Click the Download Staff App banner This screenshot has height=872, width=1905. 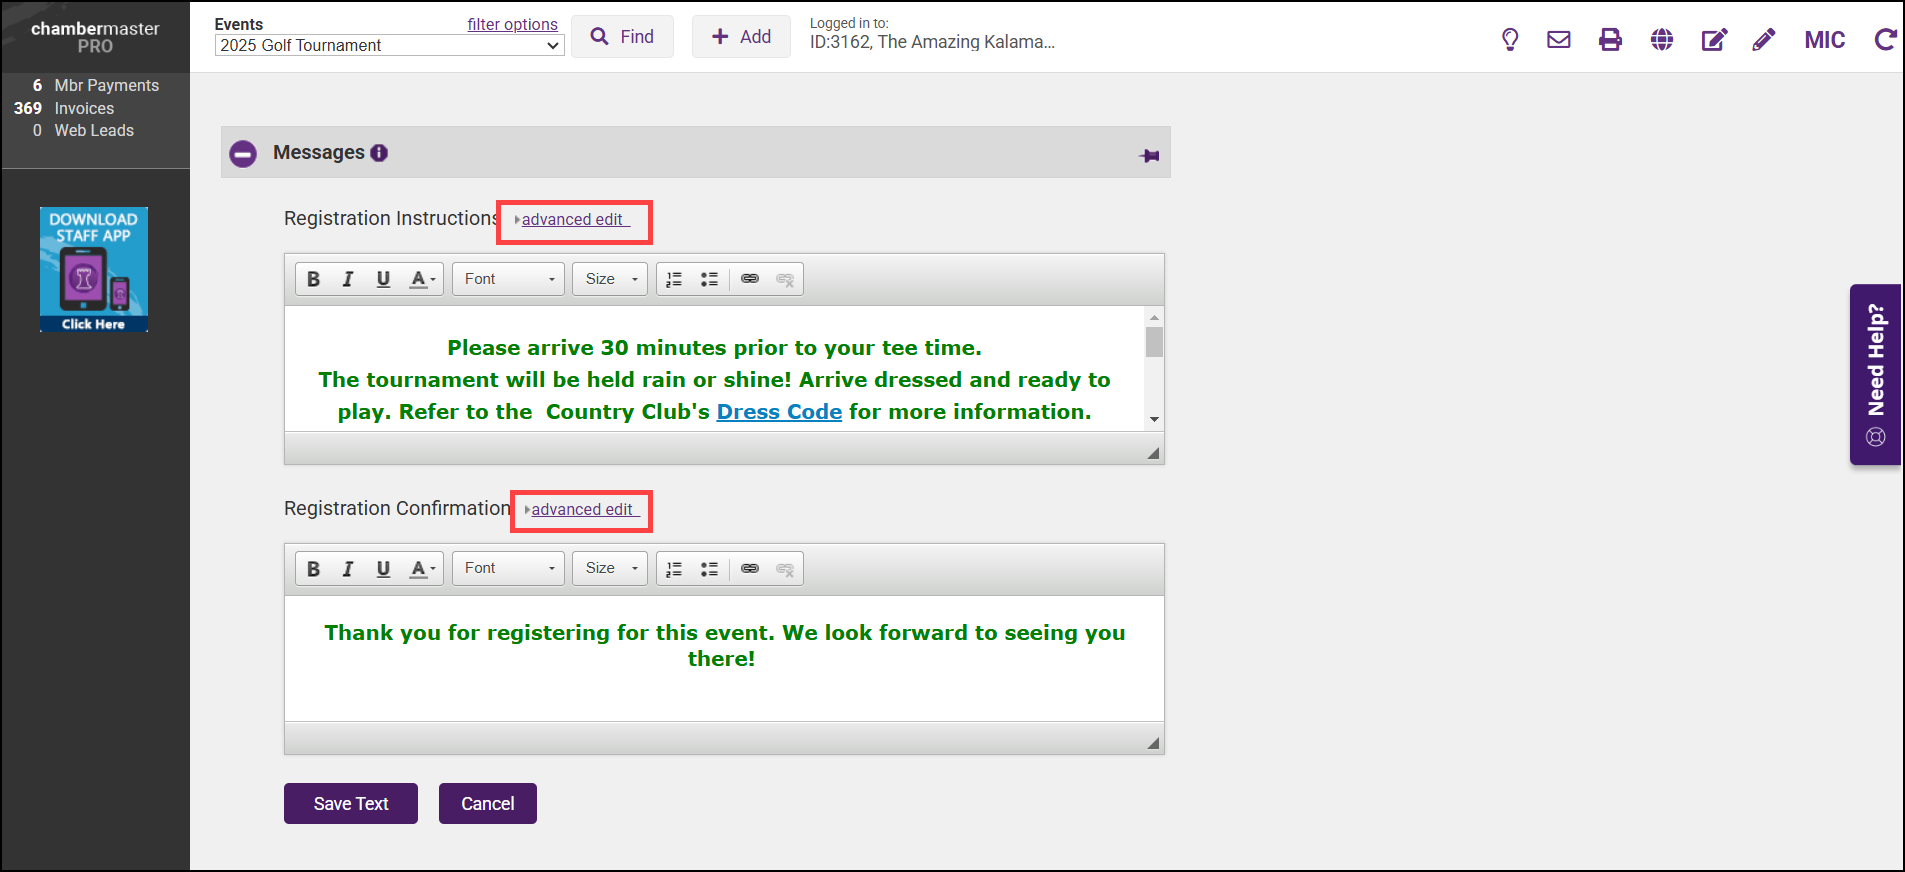click(94, 269)
